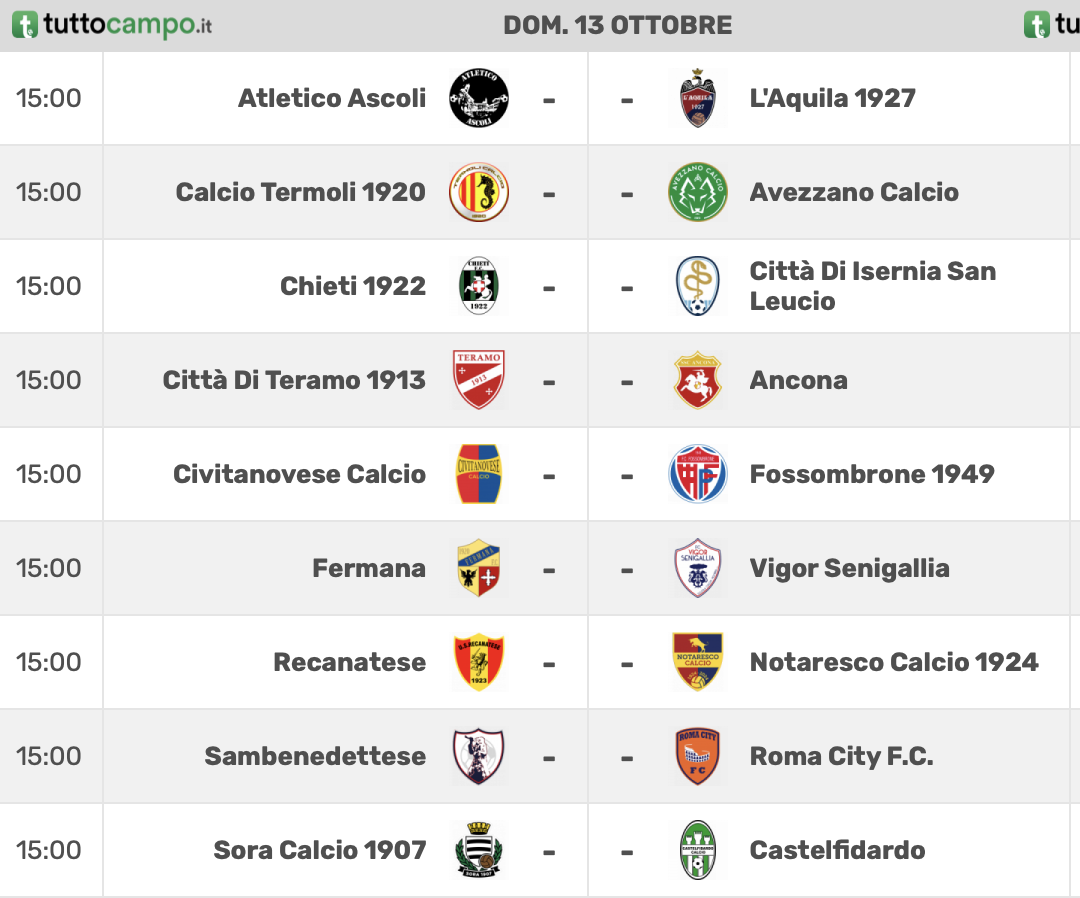Open the Città Di Isernia San Leucio crest

click(698, 286)
